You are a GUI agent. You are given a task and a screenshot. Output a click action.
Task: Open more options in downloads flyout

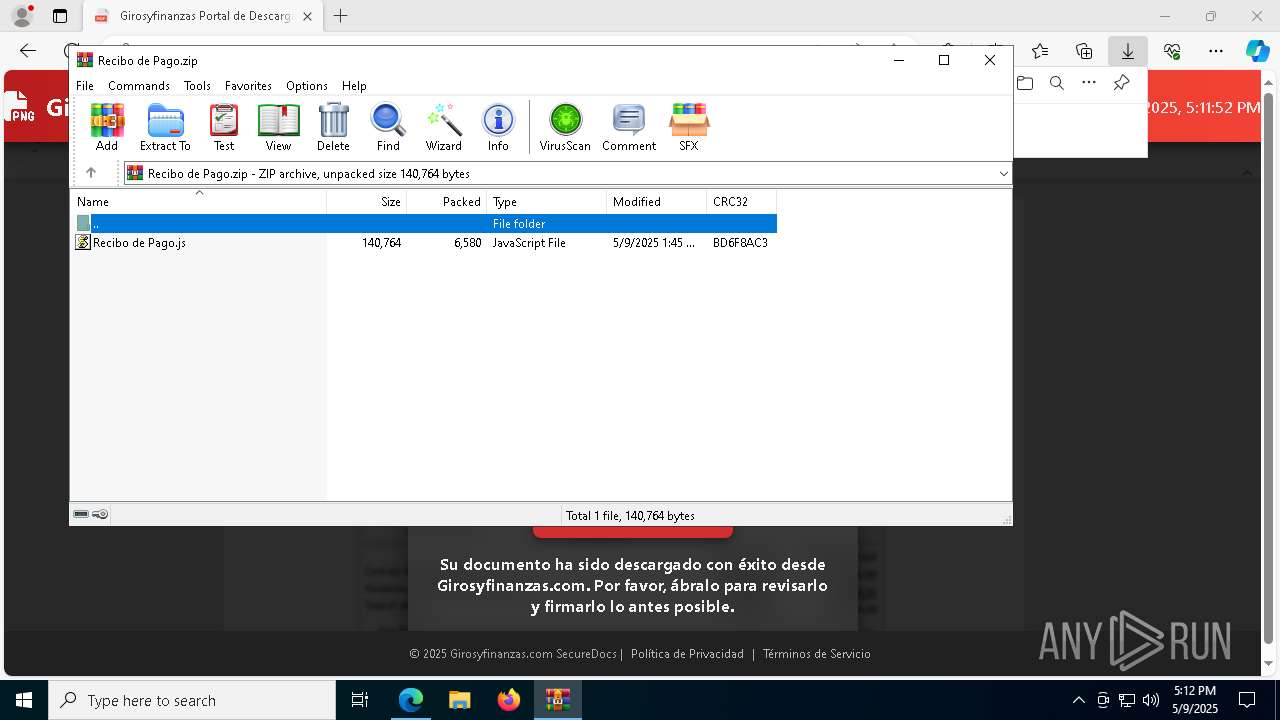coord(1089,83)
